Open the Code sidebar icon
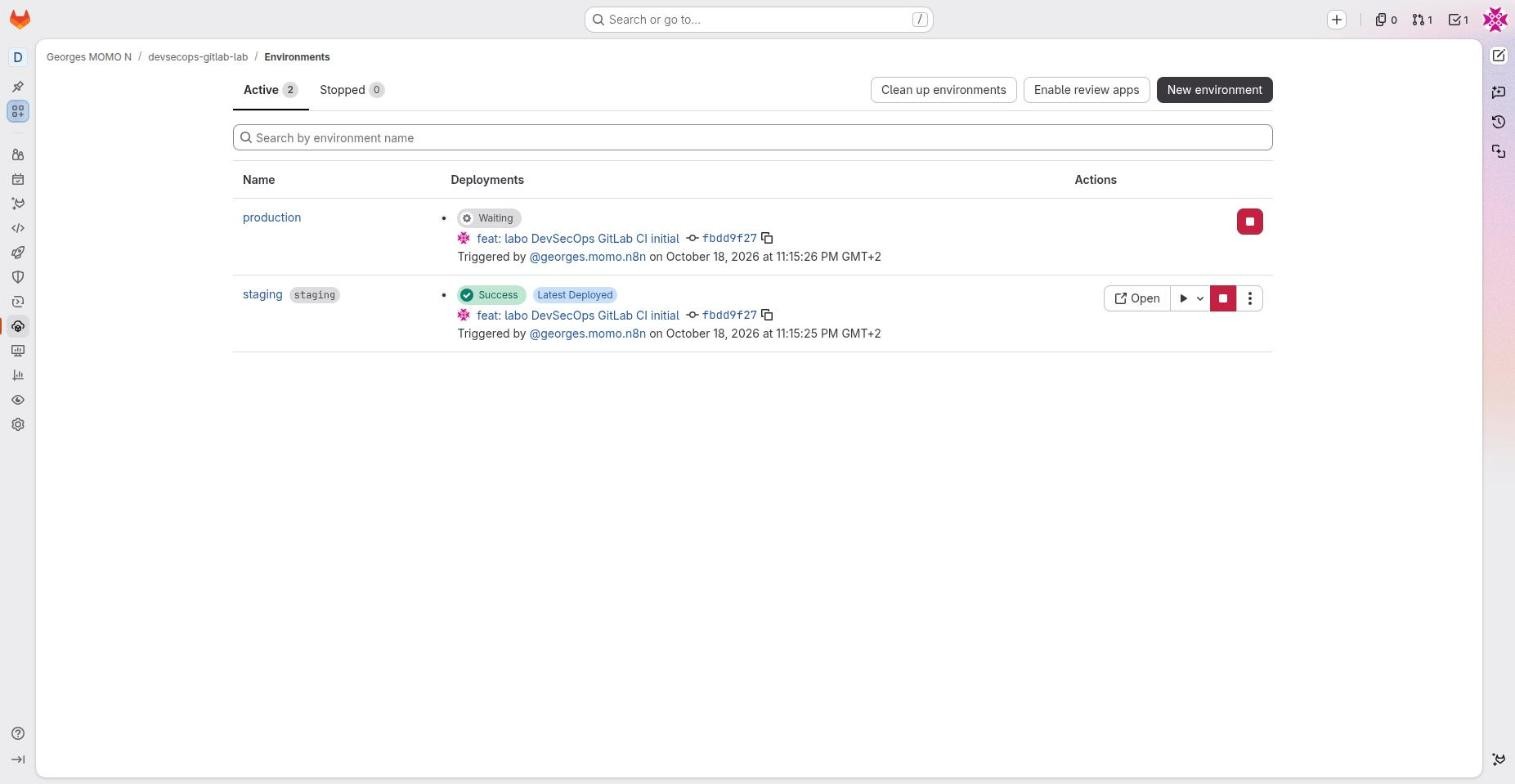 (18, 229)
